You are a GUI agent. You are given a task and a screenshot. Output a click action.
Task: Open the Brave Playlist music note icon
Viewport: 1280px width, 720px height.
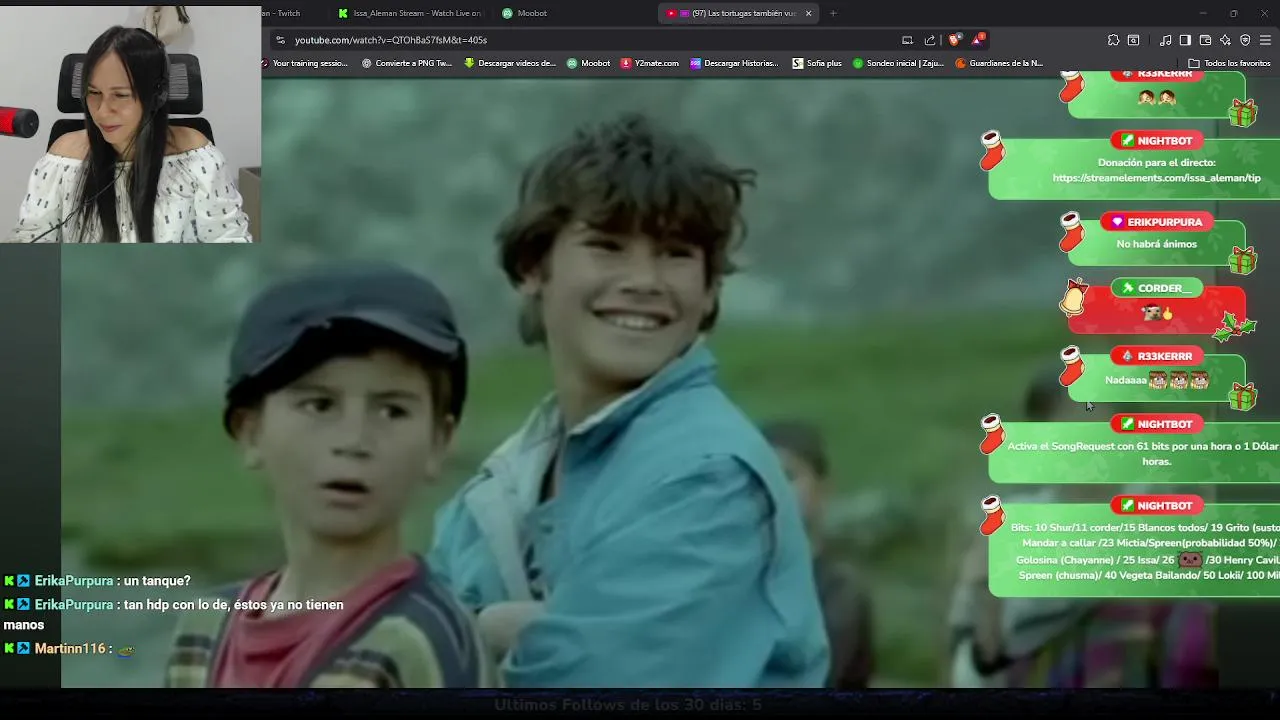1165,40
